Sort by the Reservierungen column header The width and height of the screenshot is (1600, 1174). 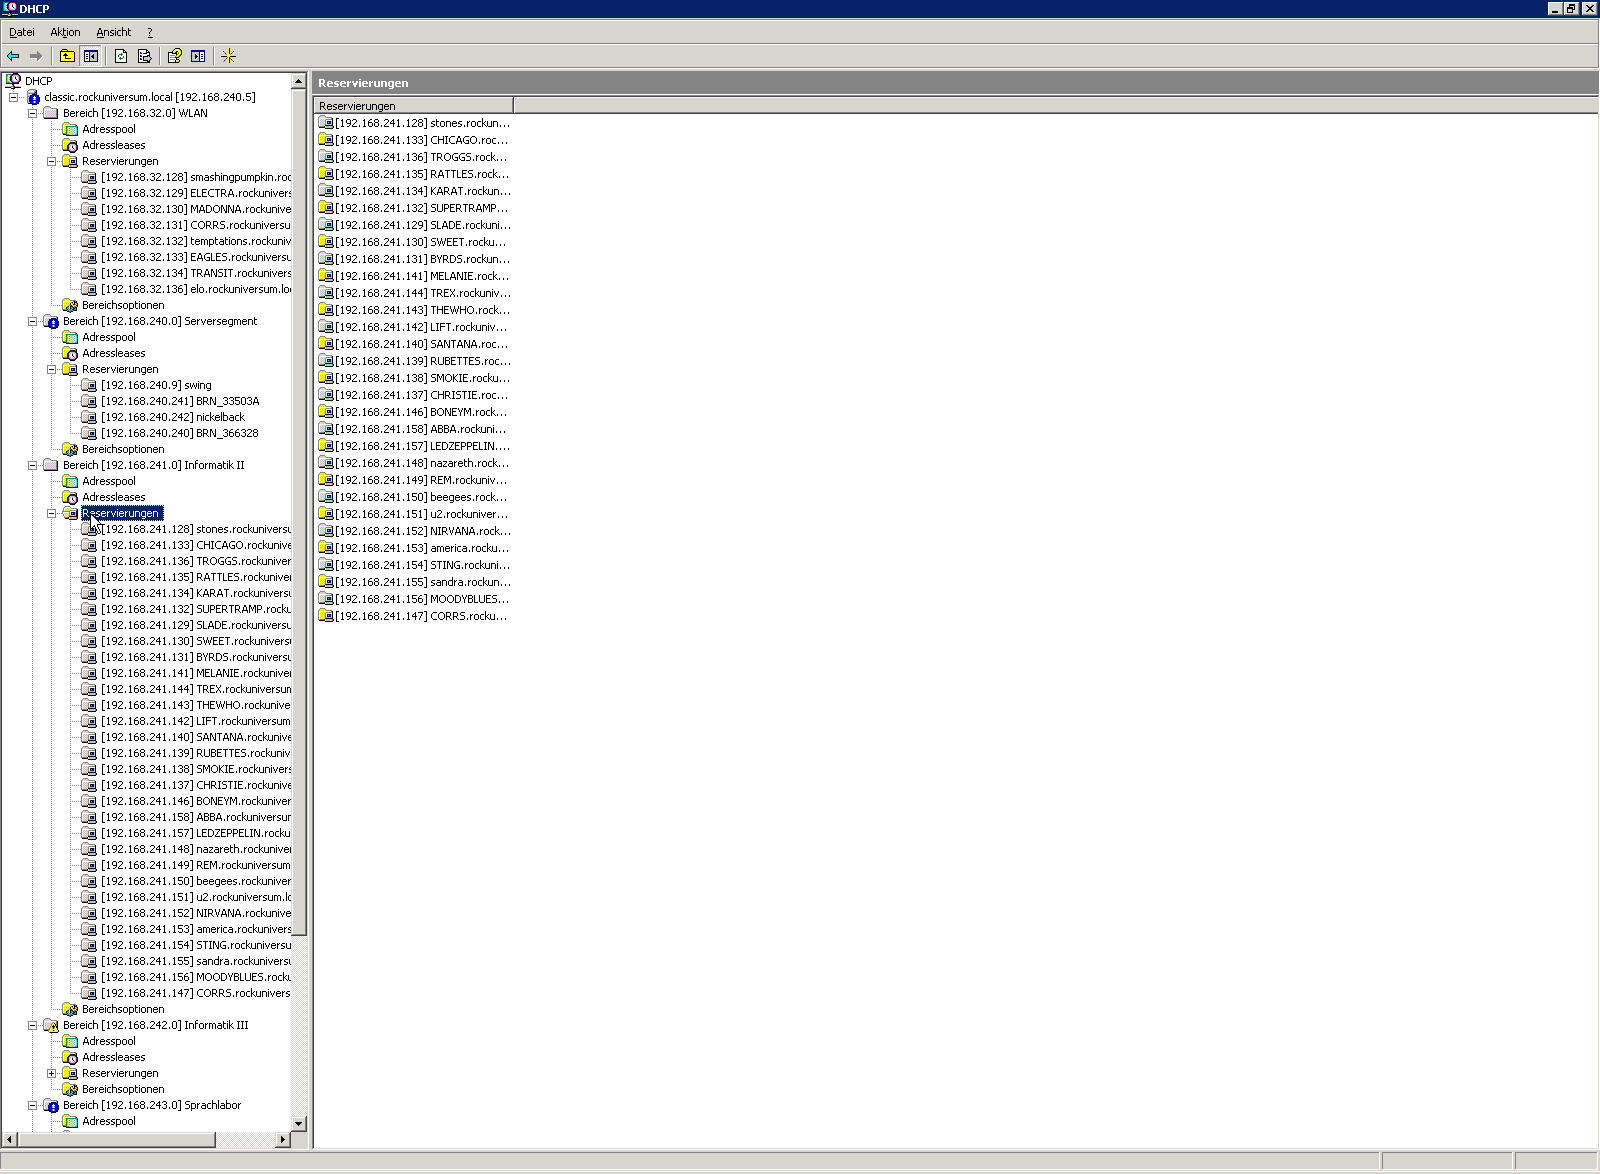tap(414, 105)
